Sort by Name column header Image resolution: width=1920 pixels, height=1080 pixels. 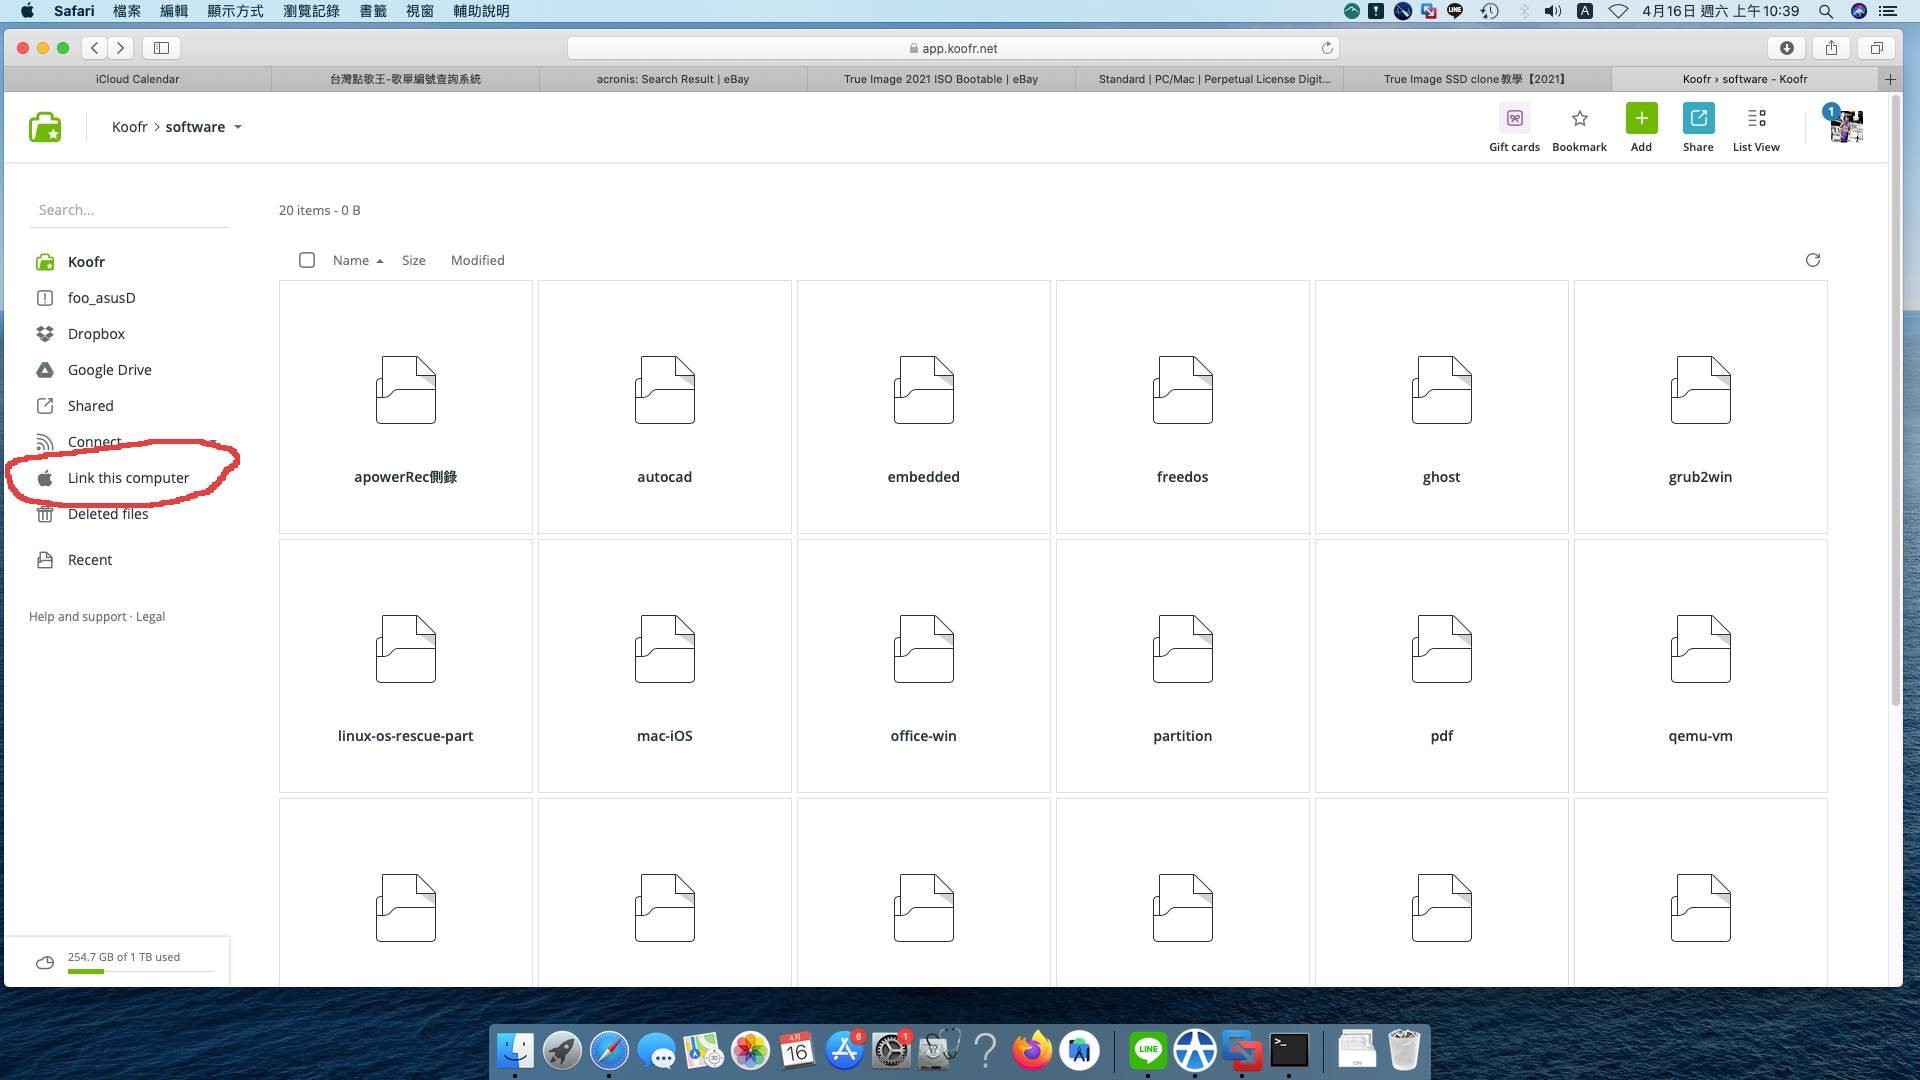351,260
